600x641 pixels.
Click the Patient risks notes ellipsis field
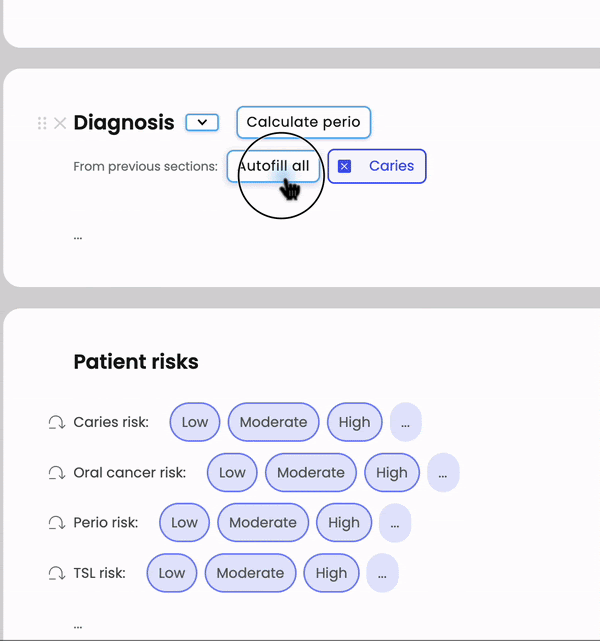click(78, 626)
